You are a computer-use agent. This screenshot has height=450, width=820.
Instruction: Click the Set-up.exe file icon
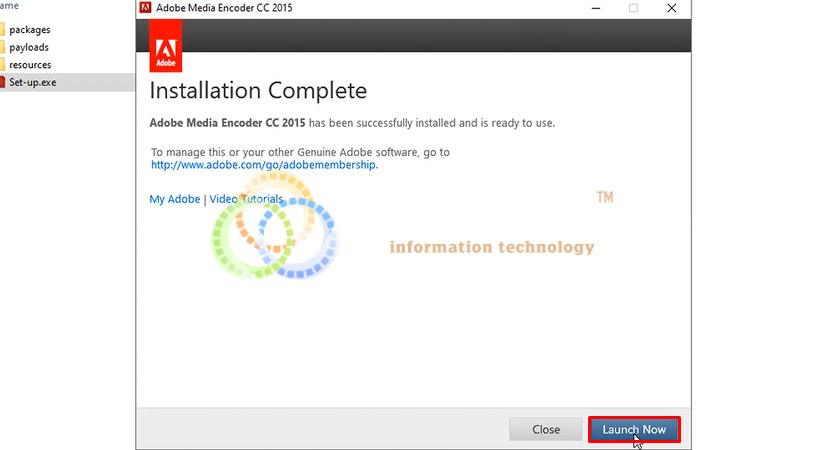2,82
